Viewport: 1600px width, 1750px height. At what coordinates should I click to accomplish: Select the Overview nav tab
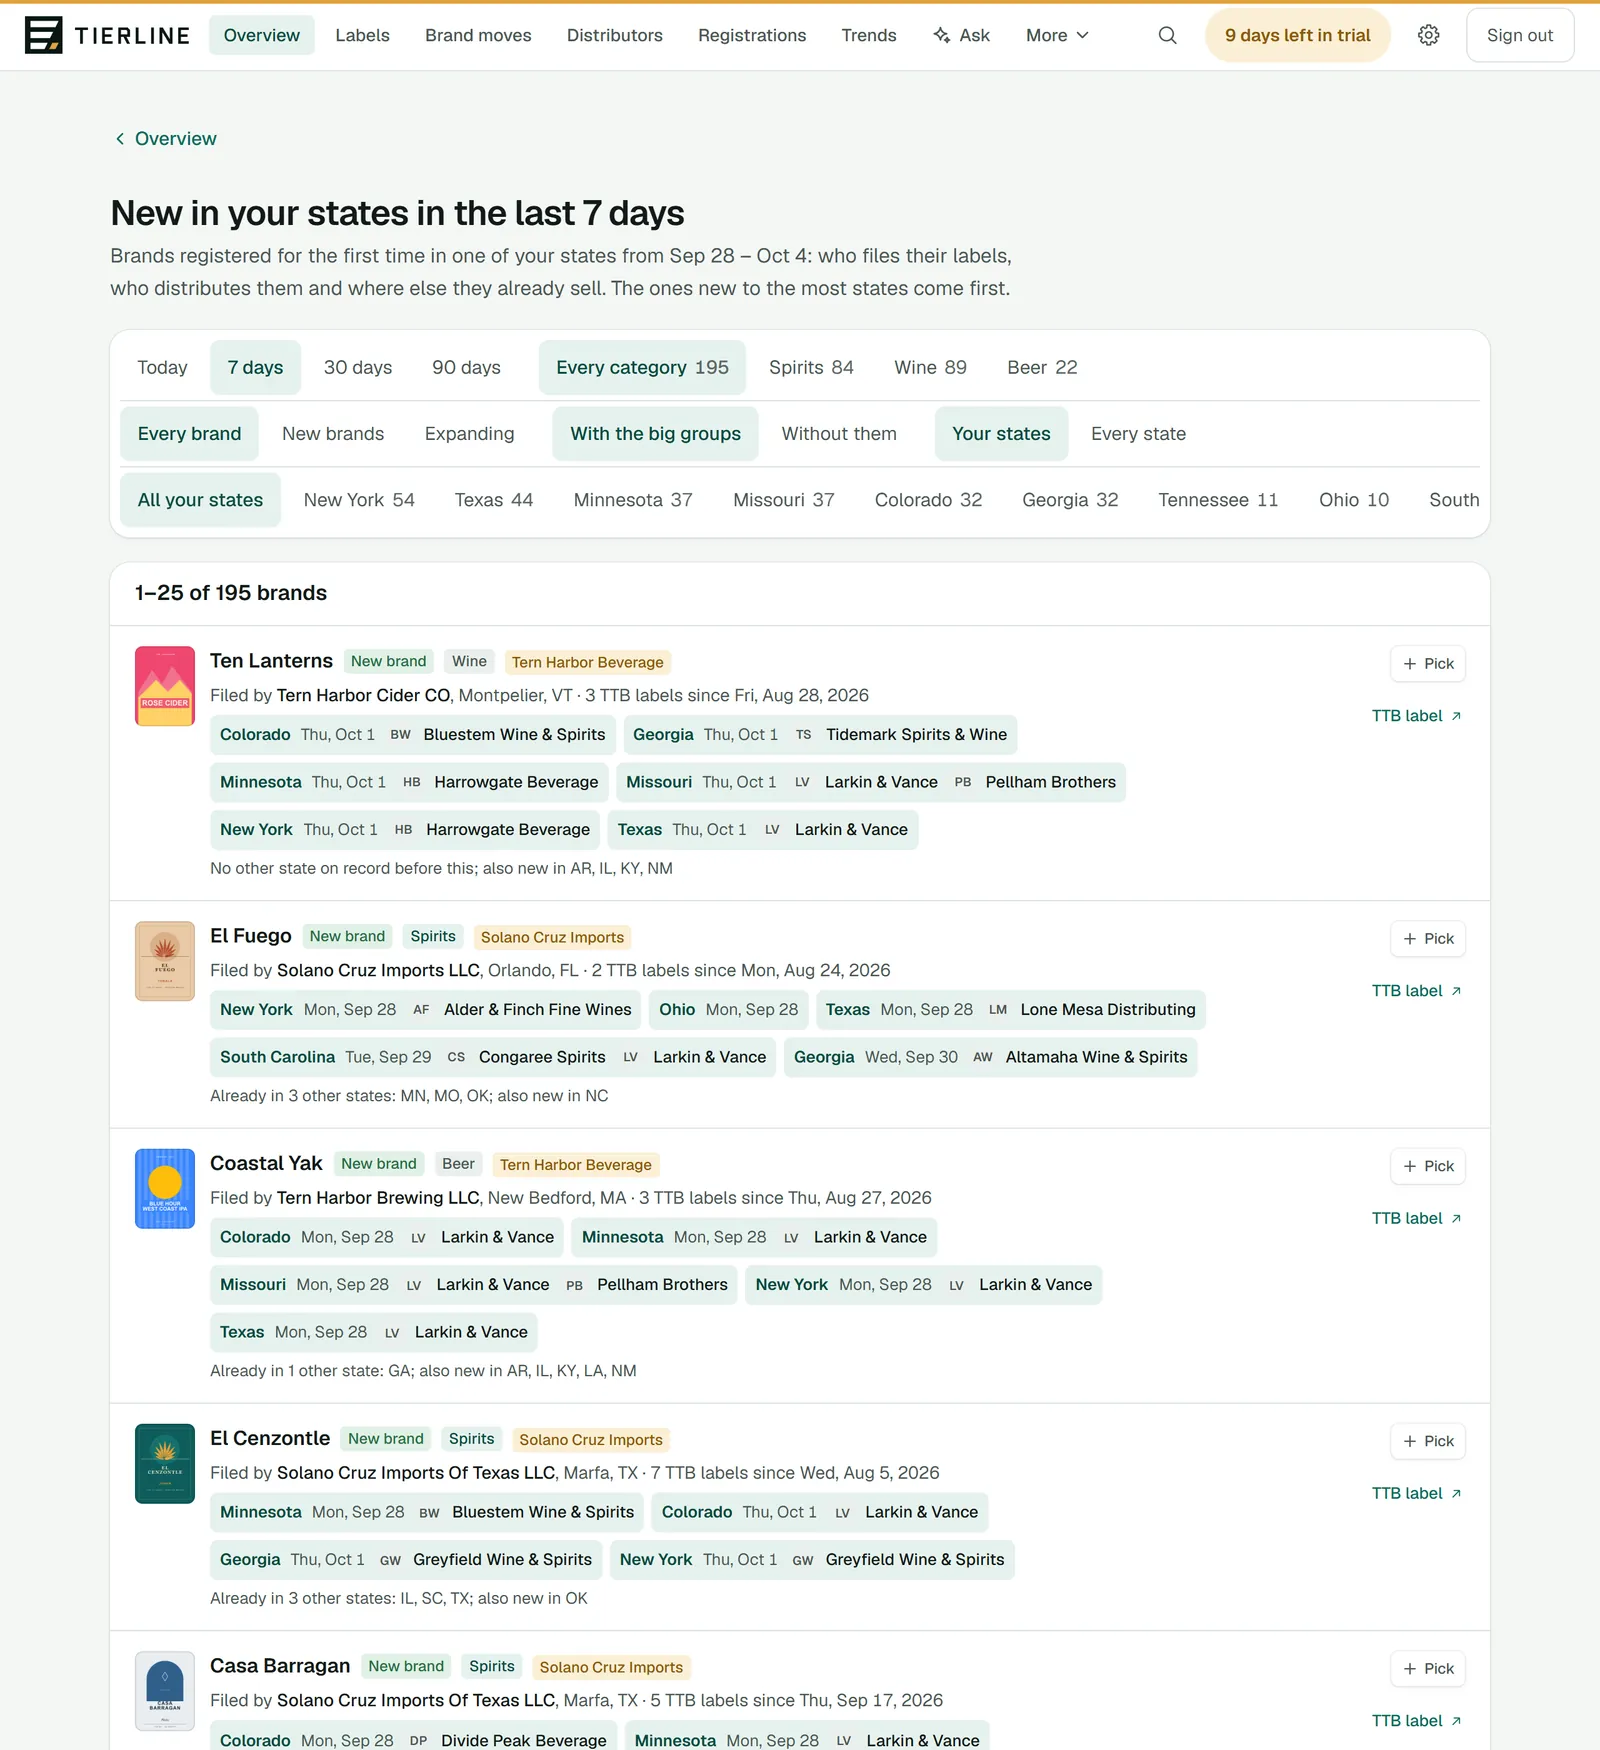[x=262, y=35]
